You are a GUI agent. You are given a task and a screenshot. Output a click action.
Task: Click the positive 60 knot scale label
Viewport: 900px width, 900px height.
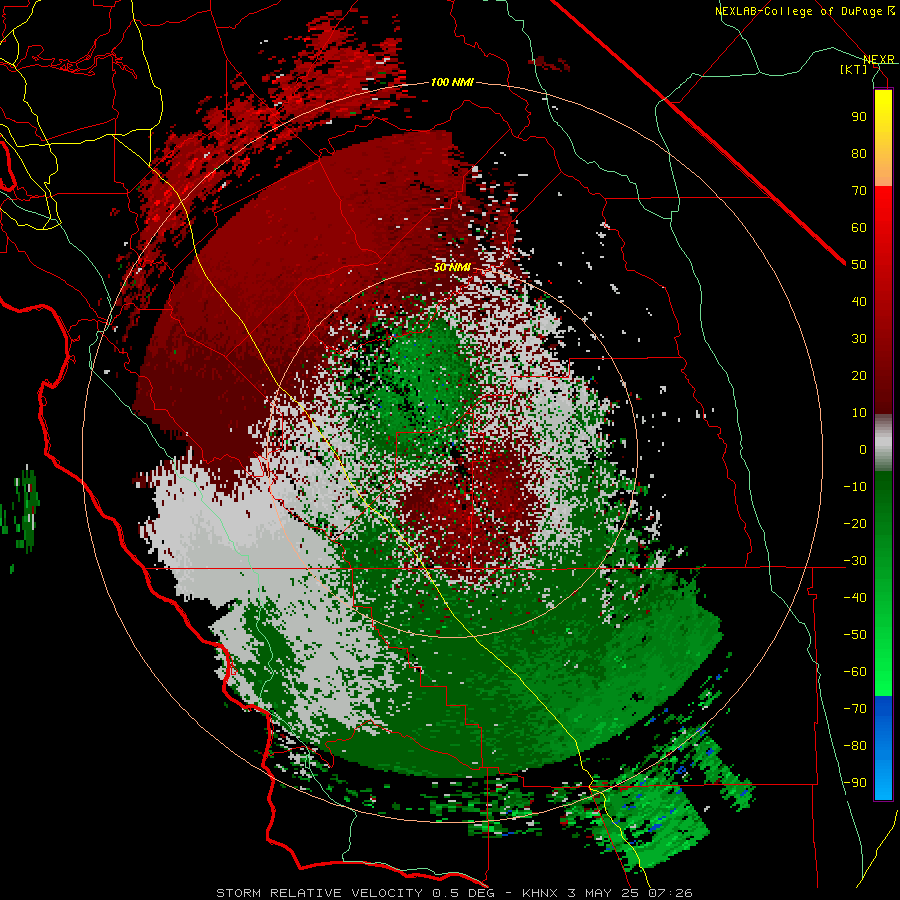pyautogui.click(x=859, y=227)
